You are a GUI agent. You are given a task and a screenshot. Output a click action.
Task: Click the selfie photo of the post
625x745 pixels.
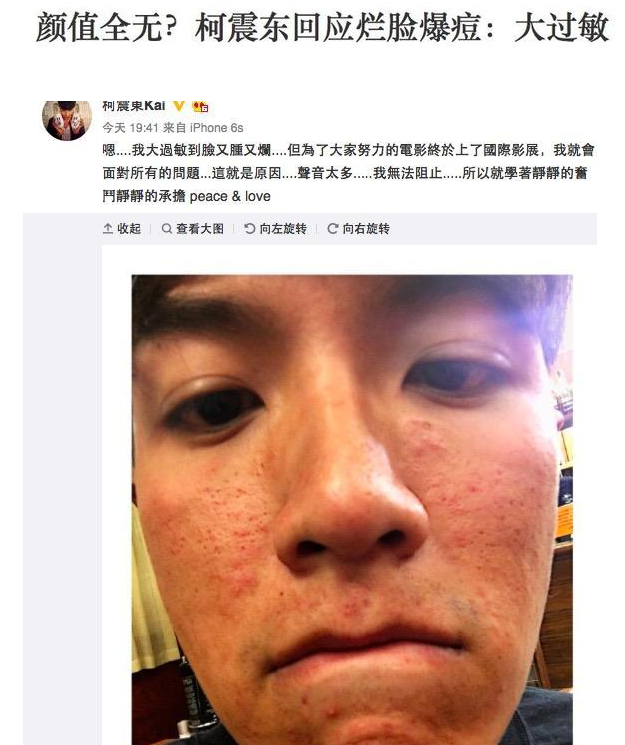pyautogui.click(x=352, y=509)
